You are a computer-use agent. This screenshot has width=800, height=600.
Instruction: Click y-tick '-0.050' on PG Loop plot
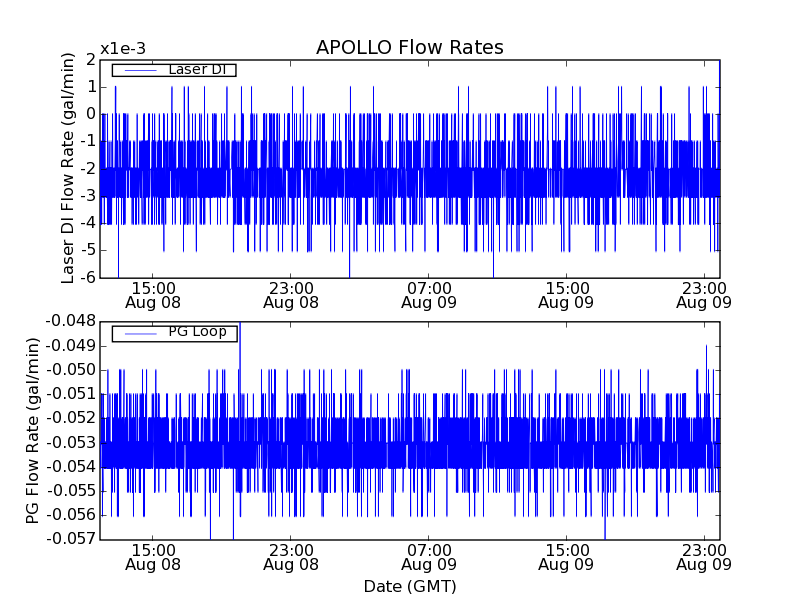click(x=71, y=370)
